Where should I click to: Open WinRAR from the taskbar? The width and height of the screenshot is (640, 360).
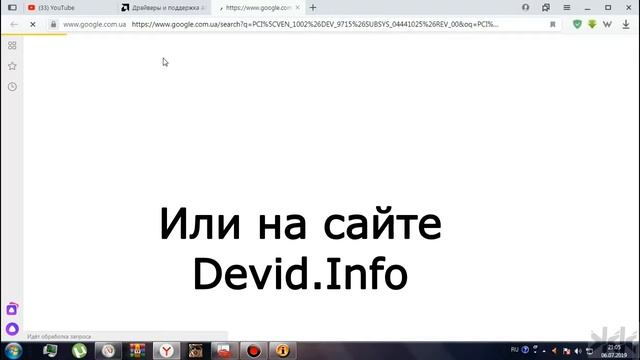pos(137,351)
